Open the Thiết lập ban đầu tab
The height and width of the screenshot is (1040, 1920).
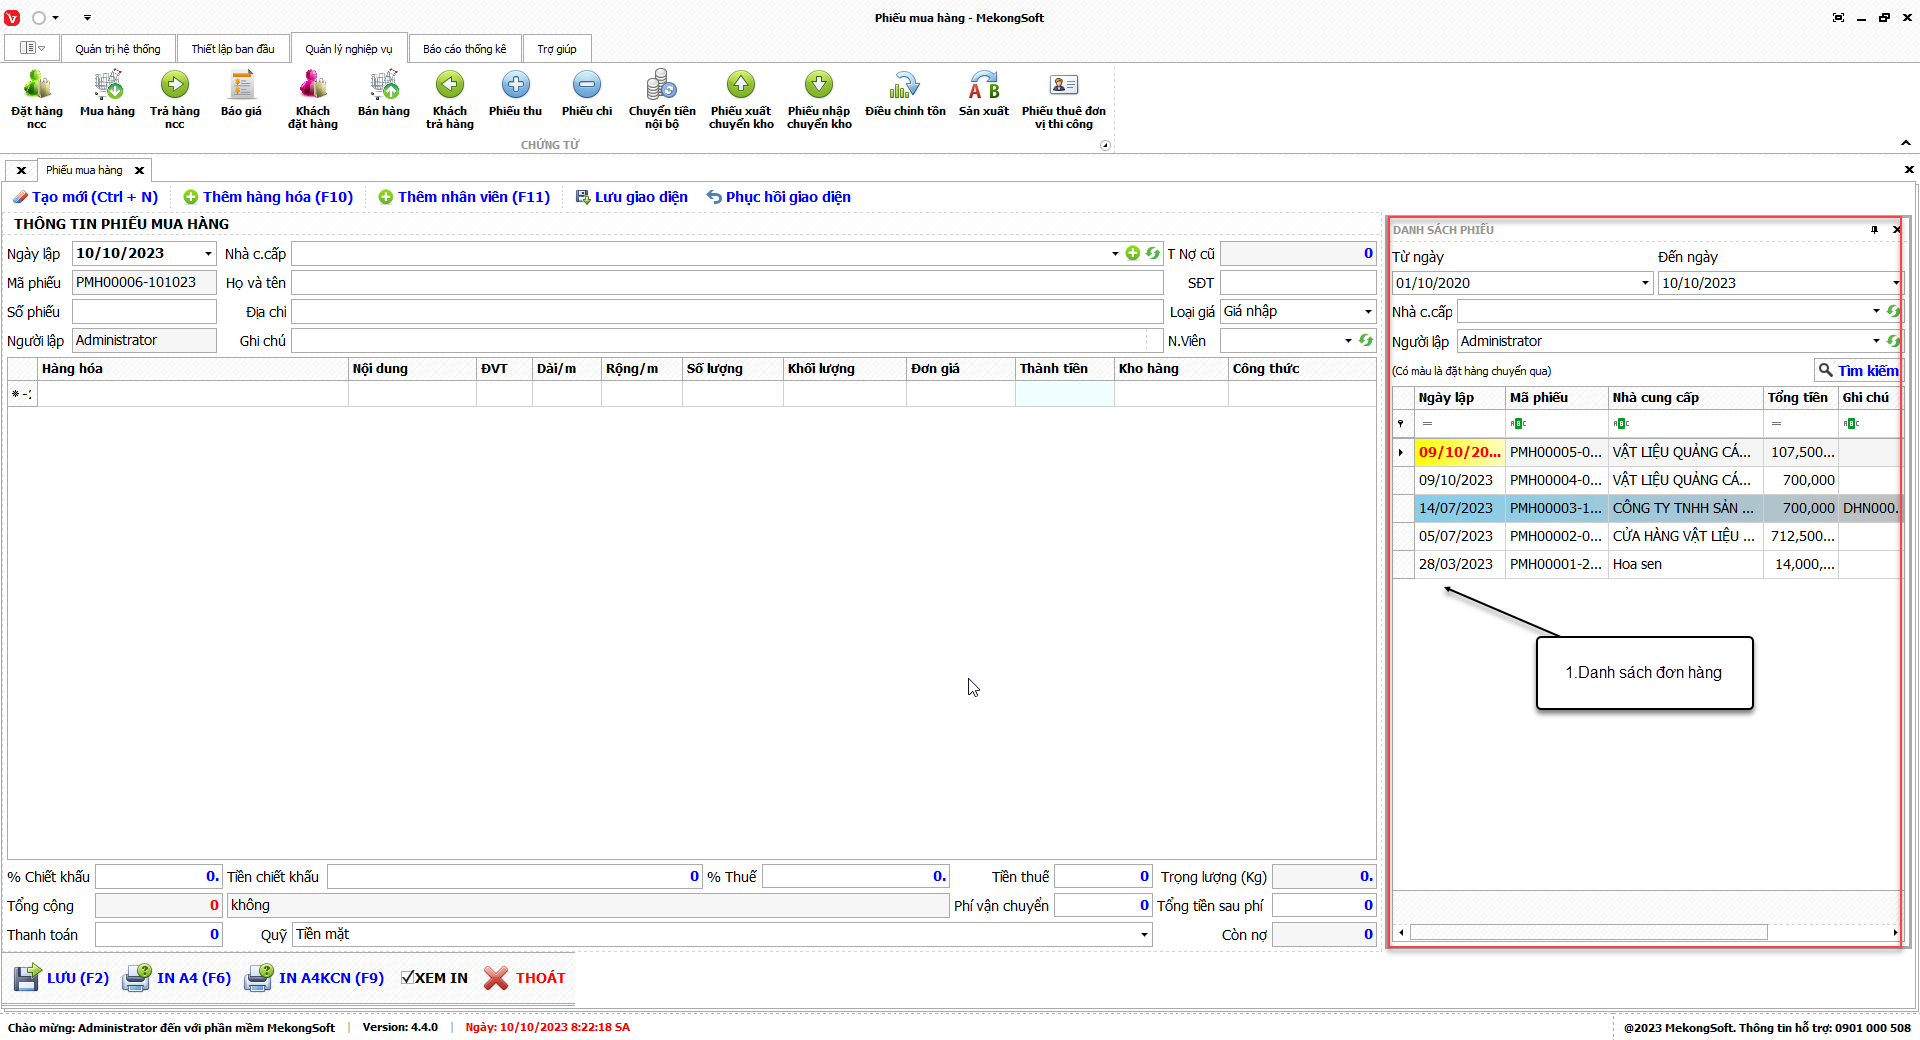click(x=232, y=49)
